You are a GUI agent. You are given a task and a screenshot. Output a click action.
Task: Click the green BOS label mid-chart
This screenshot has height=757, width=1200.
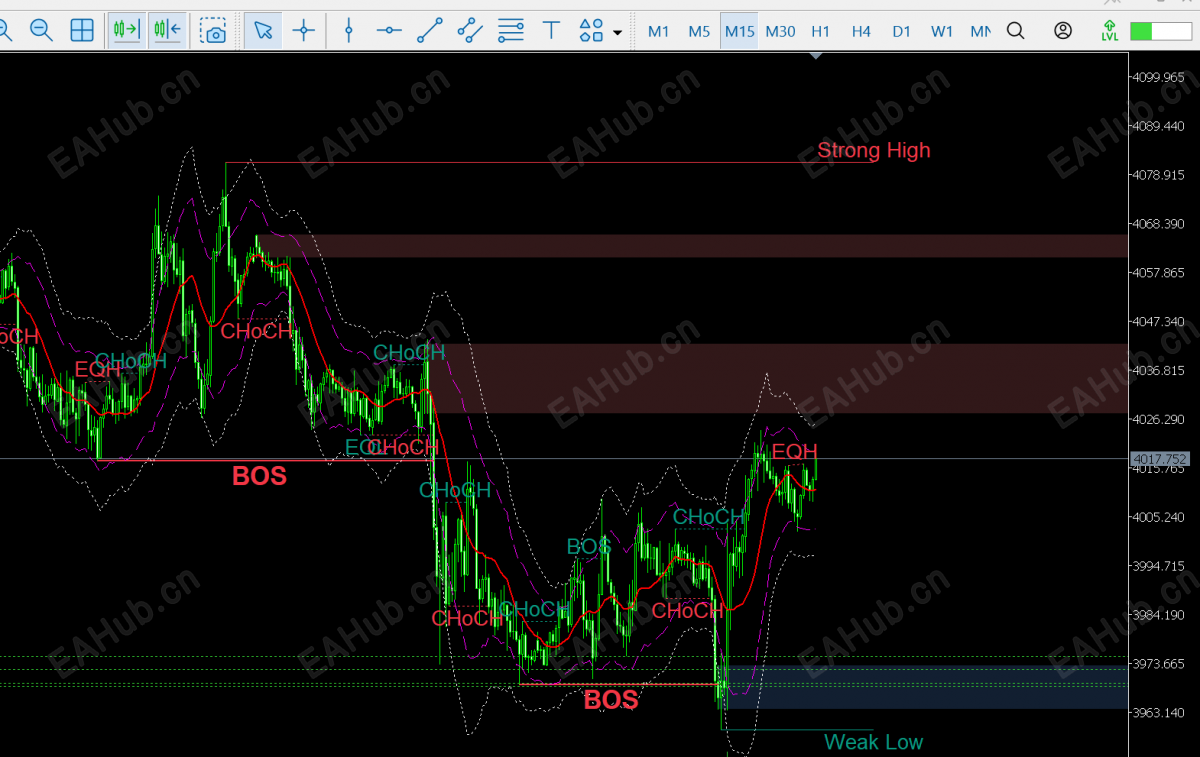pyautogui.click(x=588, y=546)
